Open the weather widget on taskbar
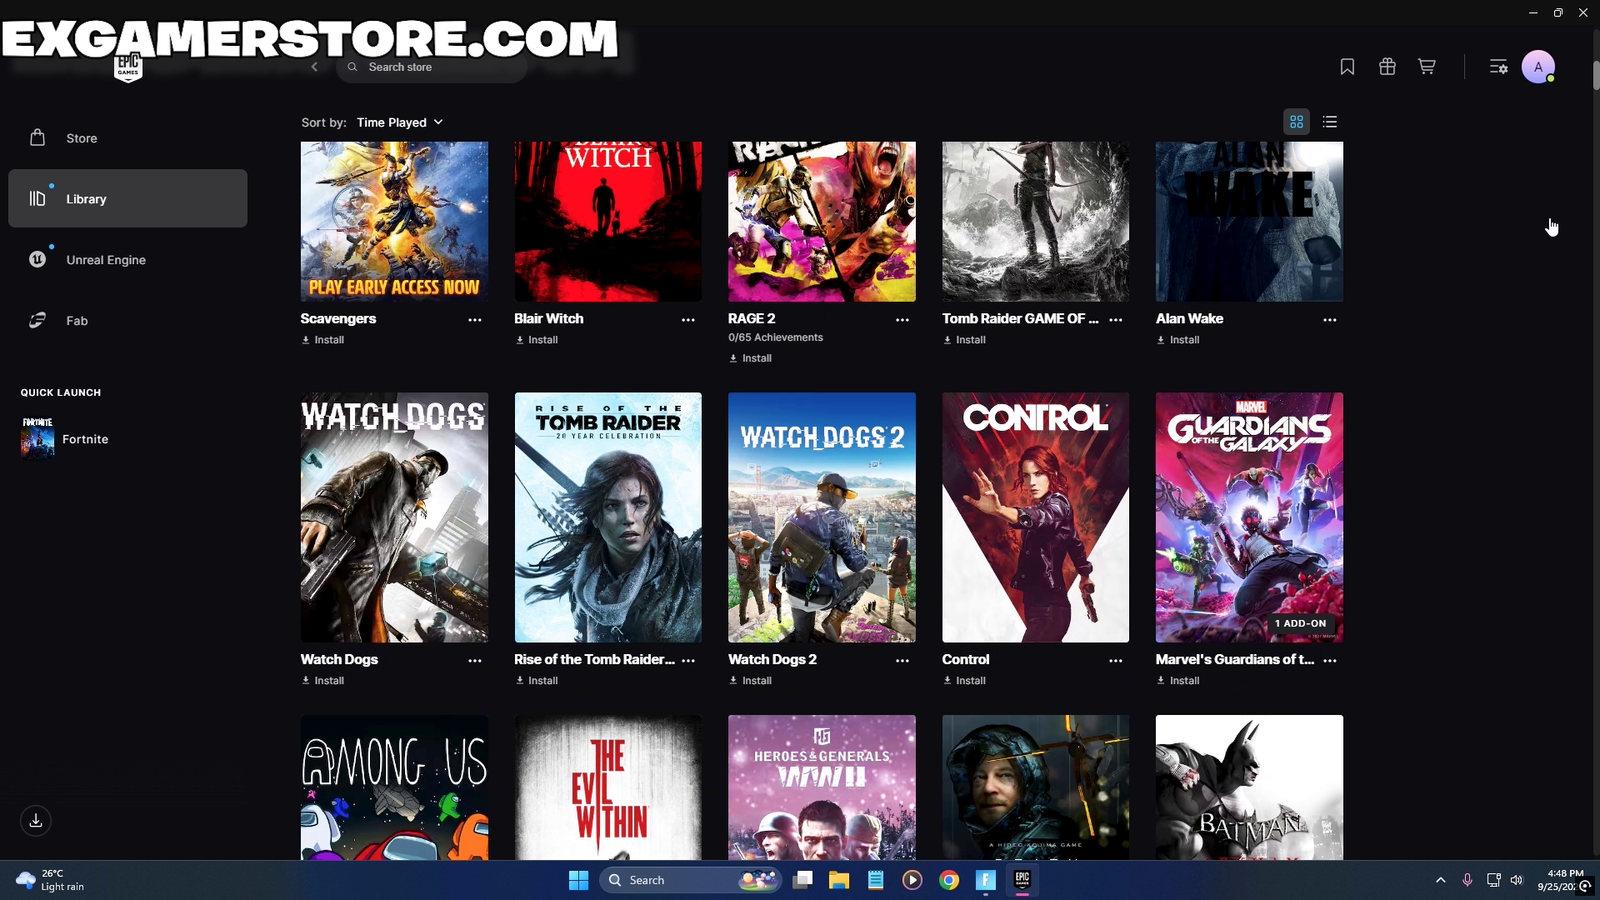 pos(50,880)
